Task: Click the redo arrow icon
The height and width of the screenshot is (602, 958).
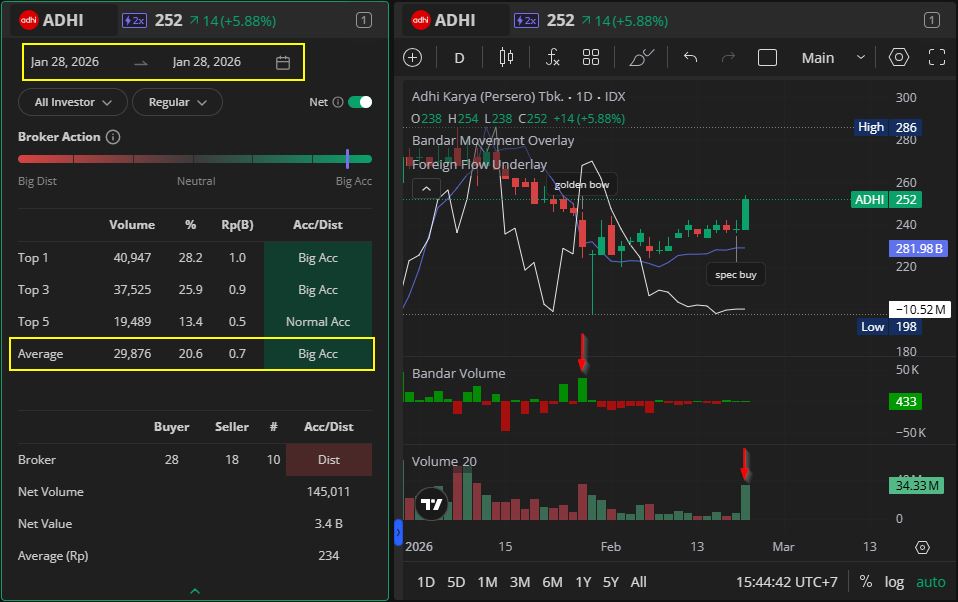Action: [x=728, y=57]
